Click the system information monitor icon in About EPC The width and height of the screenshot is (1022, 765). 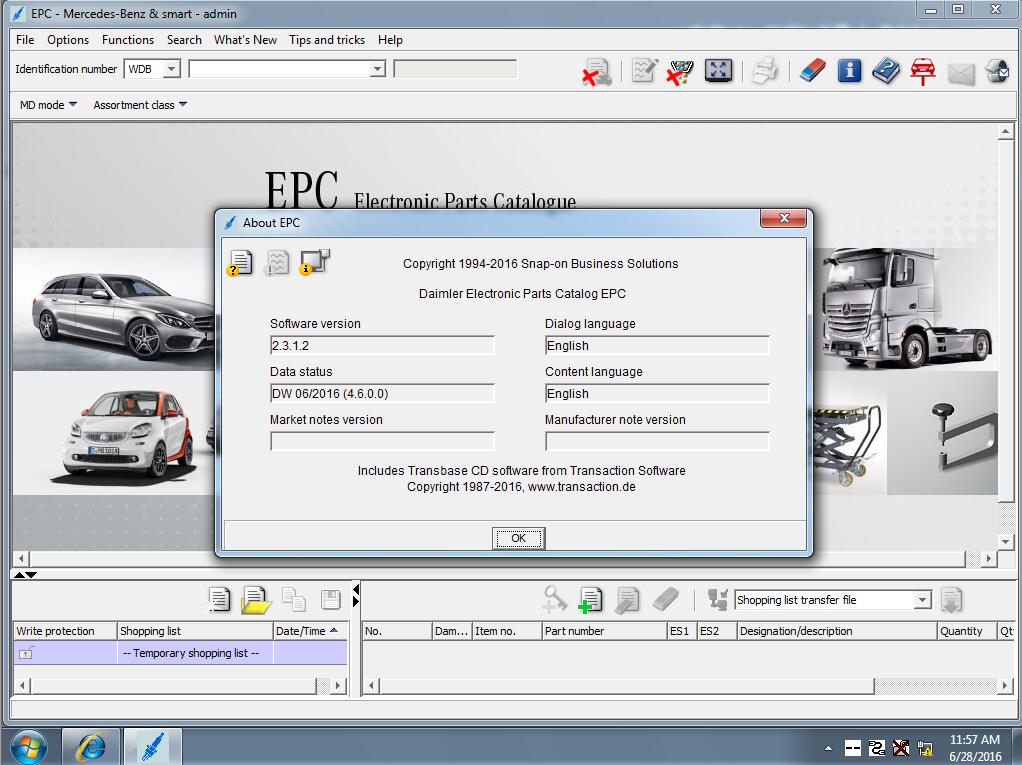tap(315, 262)
